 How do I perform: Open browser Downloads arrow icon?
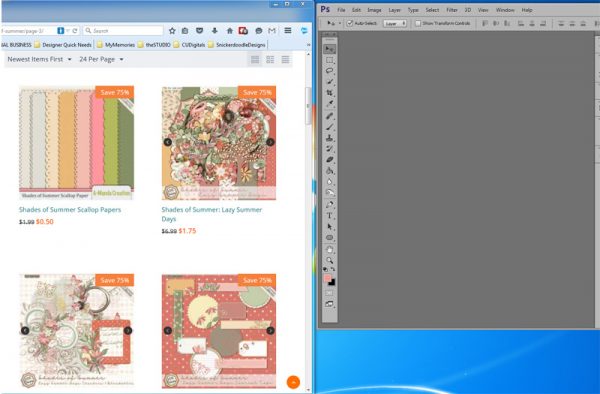click(214, 31)
